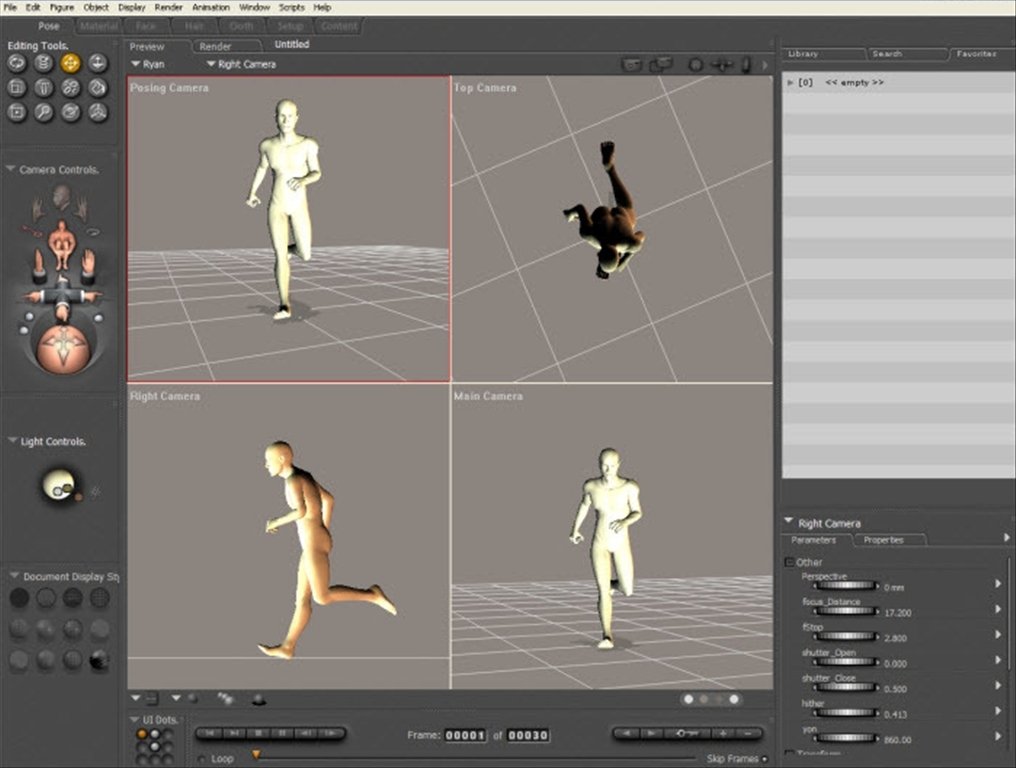Collapse the Other parameter group checkbox

coord(790,562)
